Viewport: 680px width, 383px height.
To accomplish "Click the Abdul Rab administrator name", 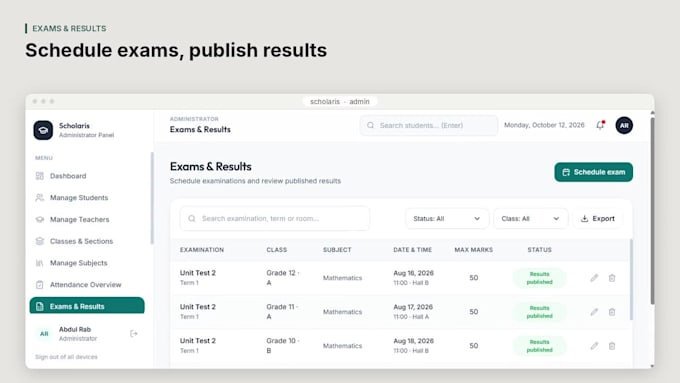I will tap(75, 329).
